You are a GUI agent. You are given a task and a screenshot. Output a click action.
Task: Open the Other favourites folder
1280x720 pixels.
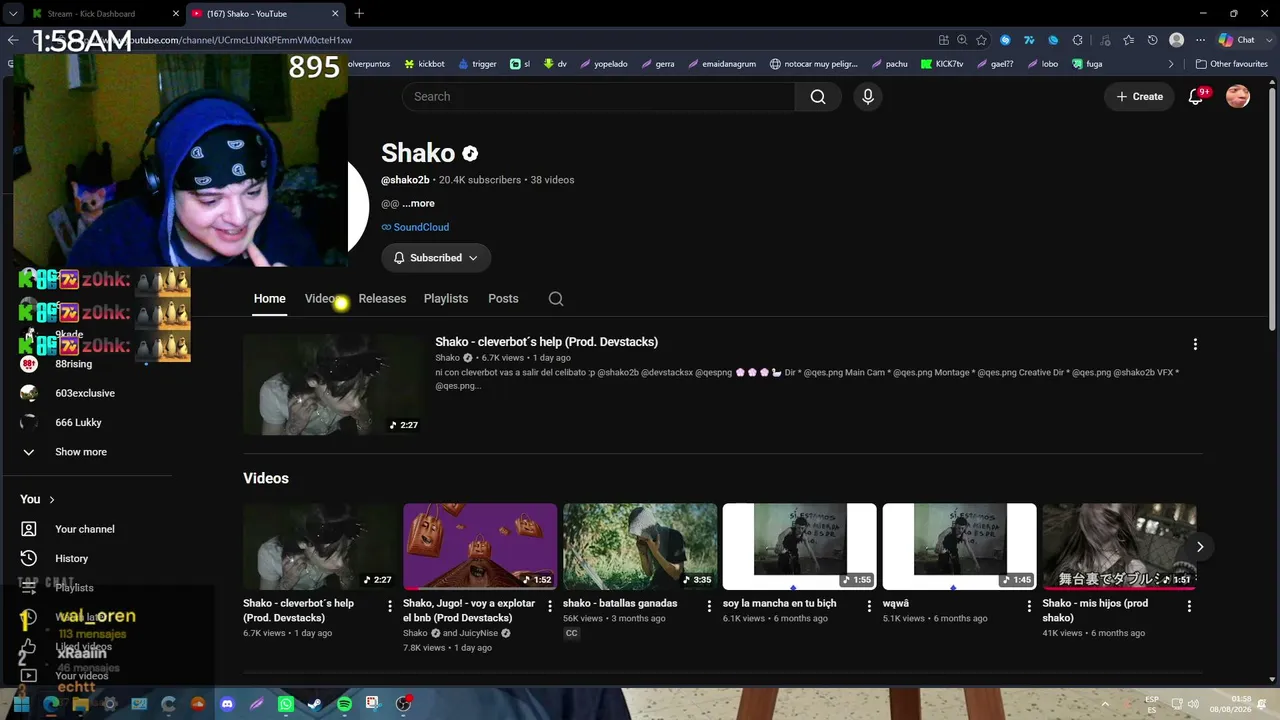[1231, 64]
